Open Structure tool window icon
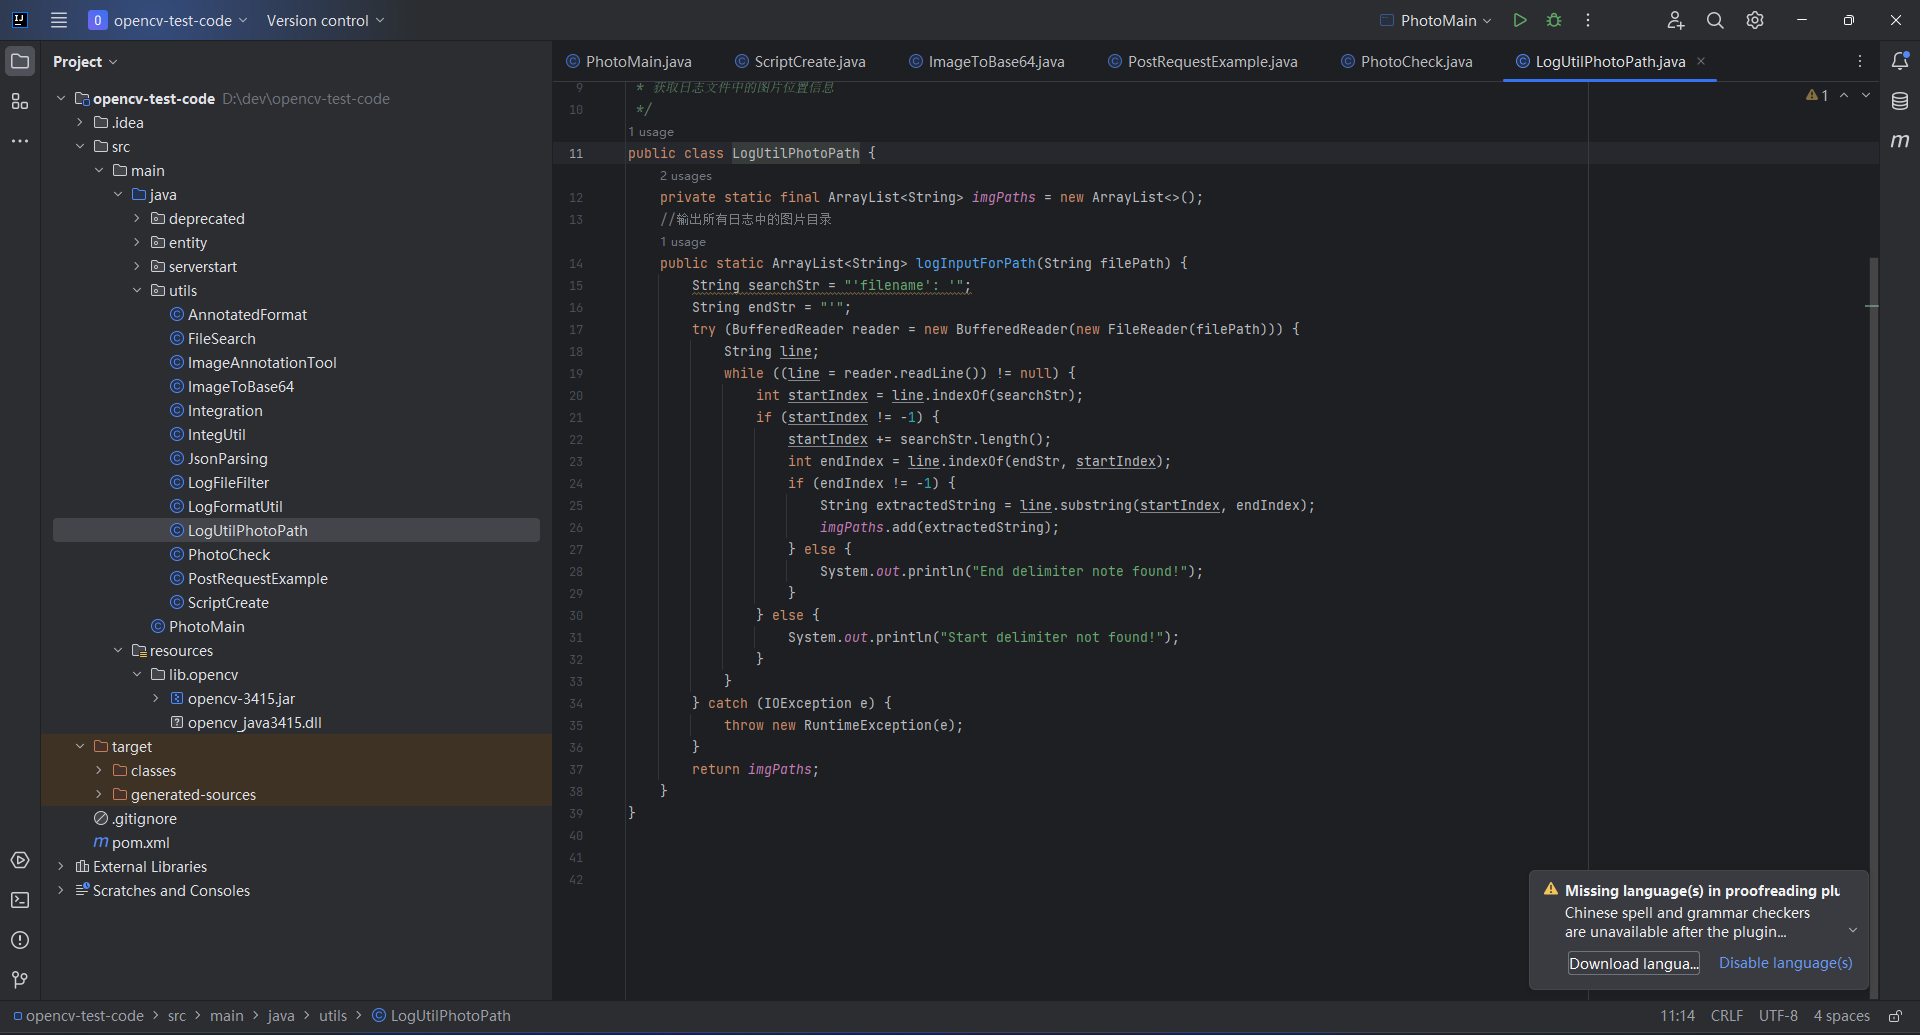The image size is (1920, 1035). (x=20, y=101)
